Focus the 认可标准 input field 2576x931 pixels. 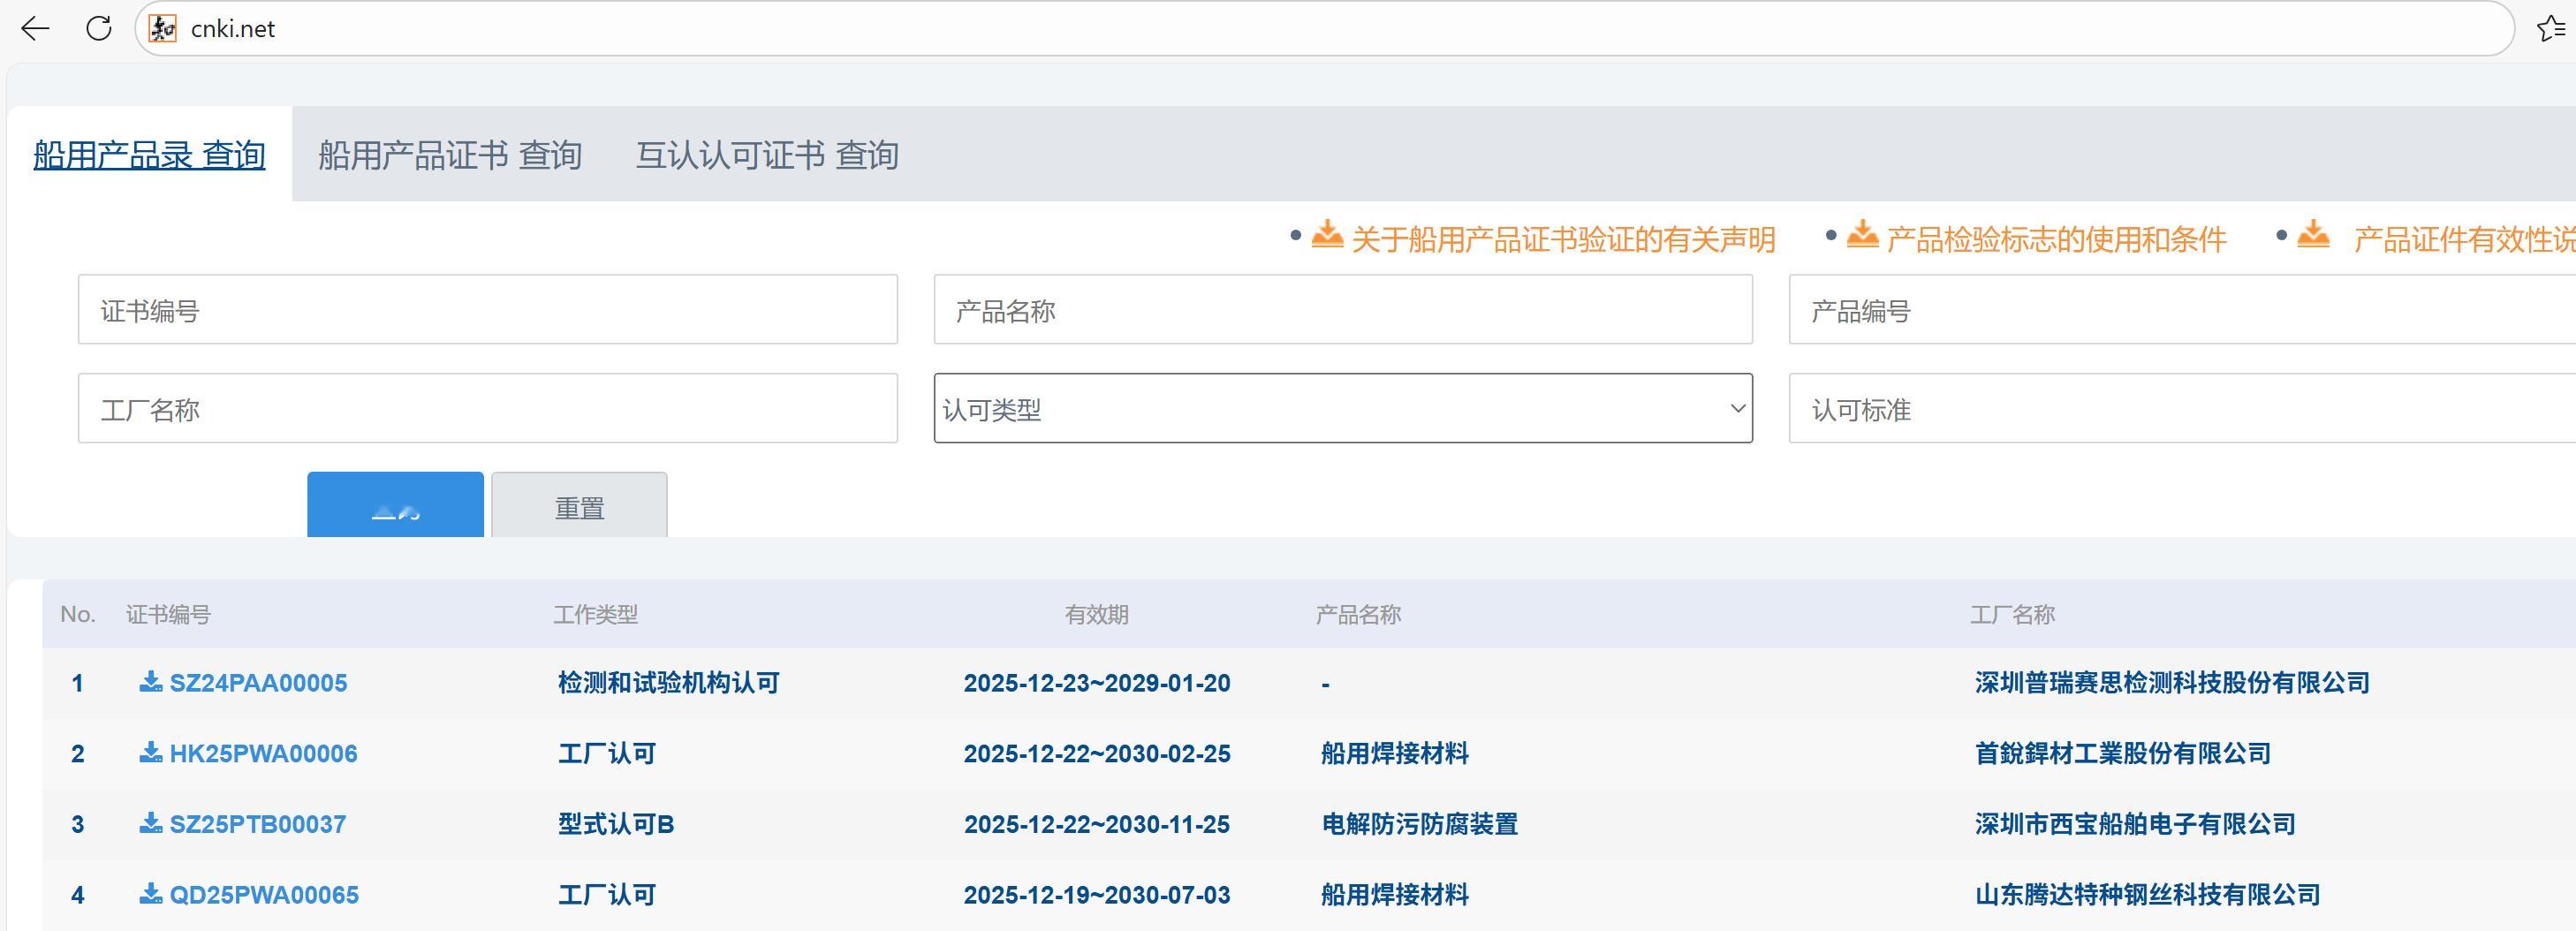[2182, 409]
